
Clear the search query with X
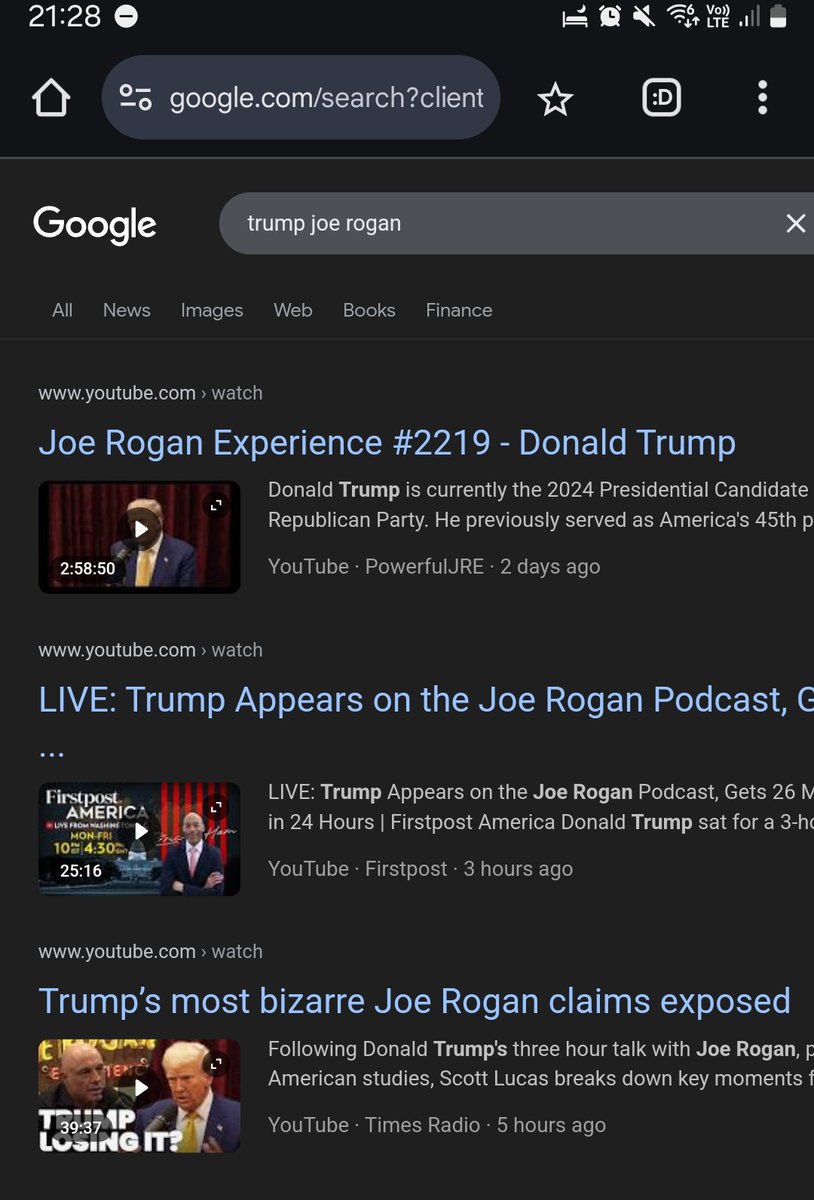tap(796, 223)
